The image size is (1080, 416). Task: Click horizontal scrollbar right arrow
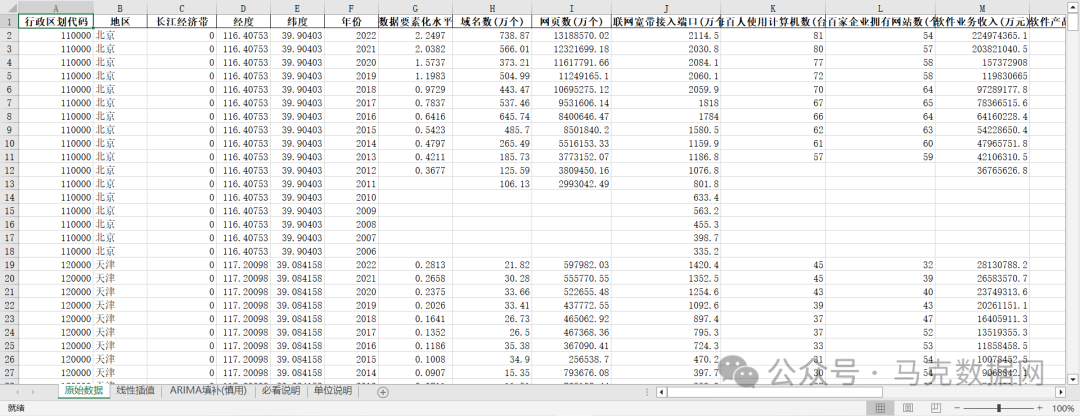coord(1060,392)
